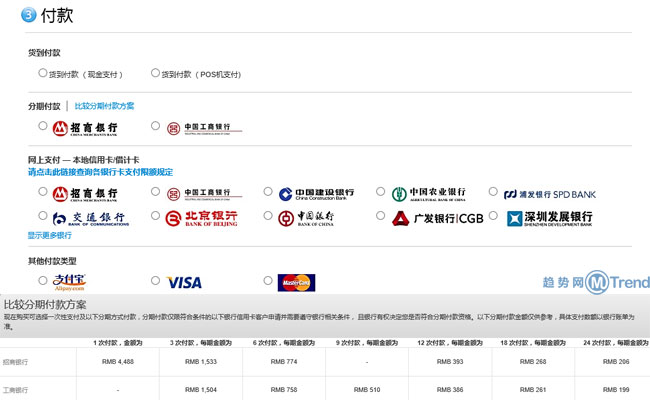This screenshot has height=400, width=650.
Task: Click the blue step 3 circle icon
Action: 29,15
